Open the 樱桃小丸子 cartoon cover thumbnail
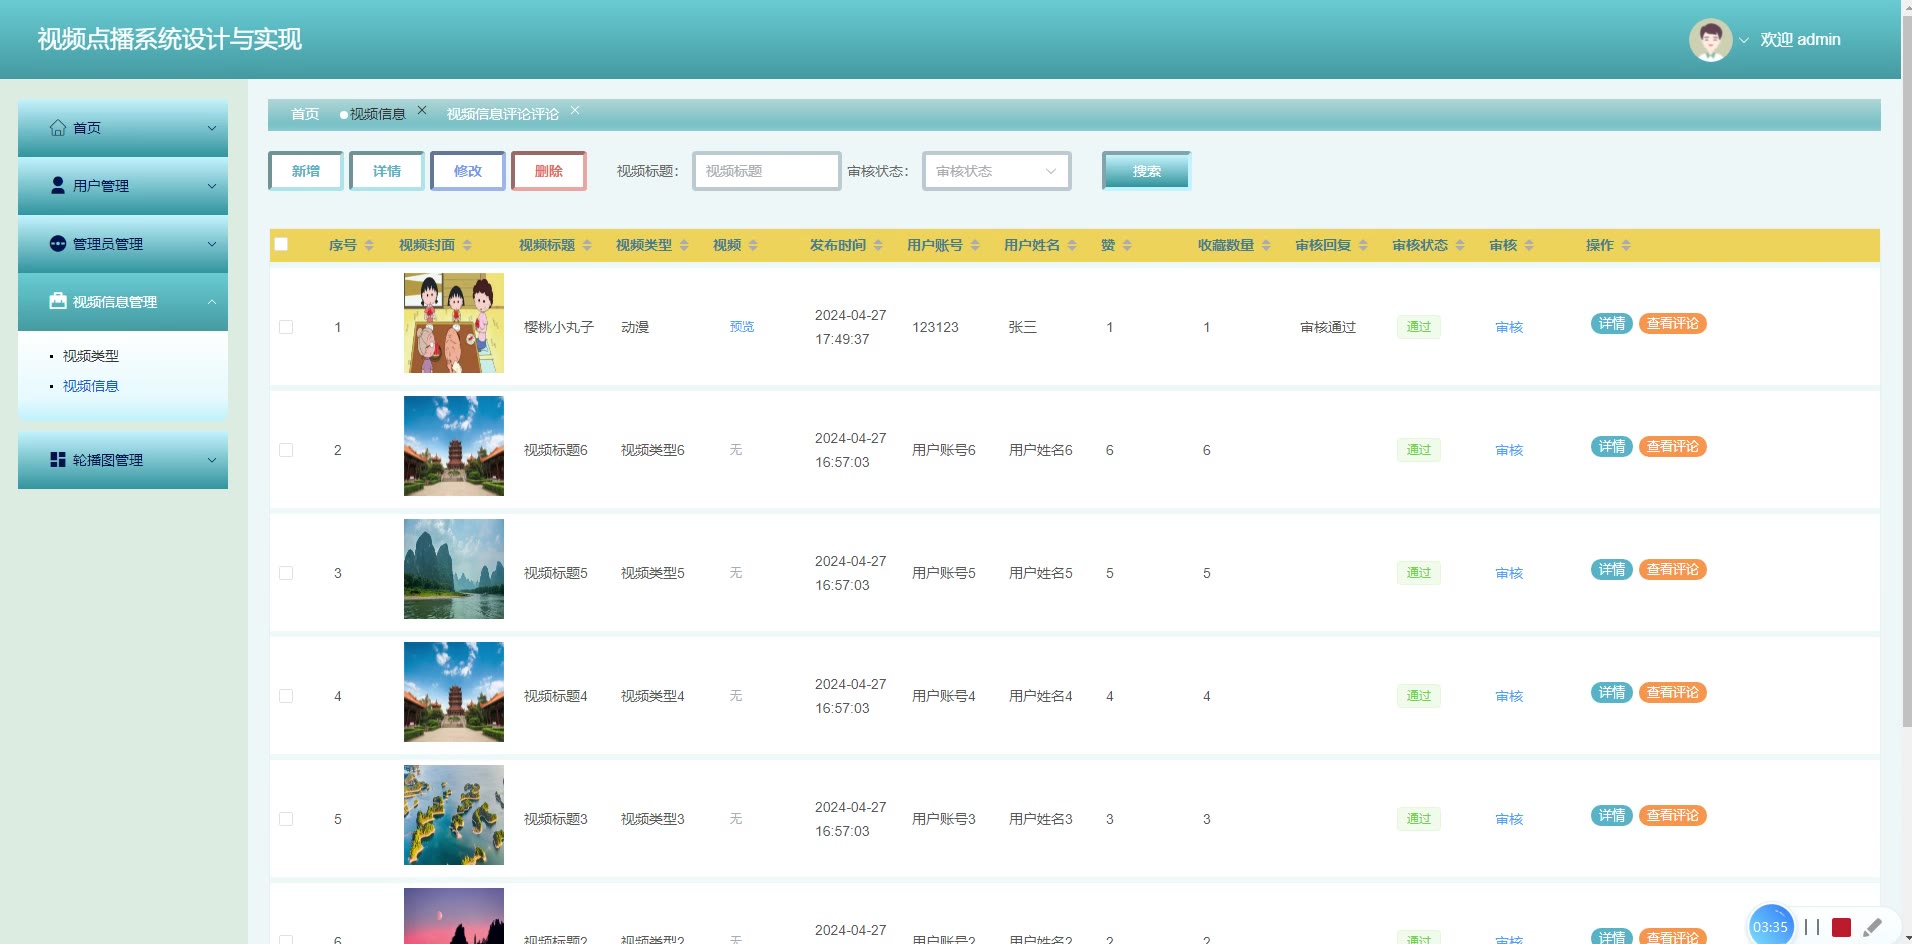The height and width of the screenshot is (944, 1912). (x=454, y=323)
